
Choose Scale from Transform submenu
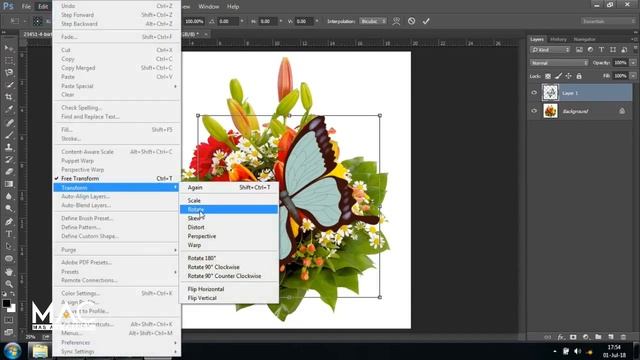point(229,200)
